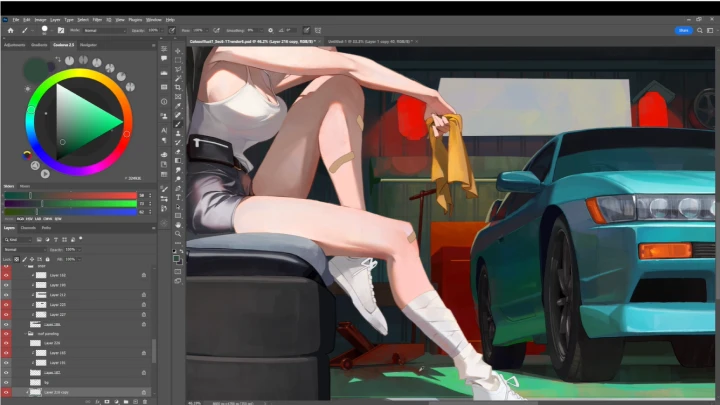The image size is (720, 405).
Task: Open layer blend mode Normal dropdown
Action: [x=25, y=249]
